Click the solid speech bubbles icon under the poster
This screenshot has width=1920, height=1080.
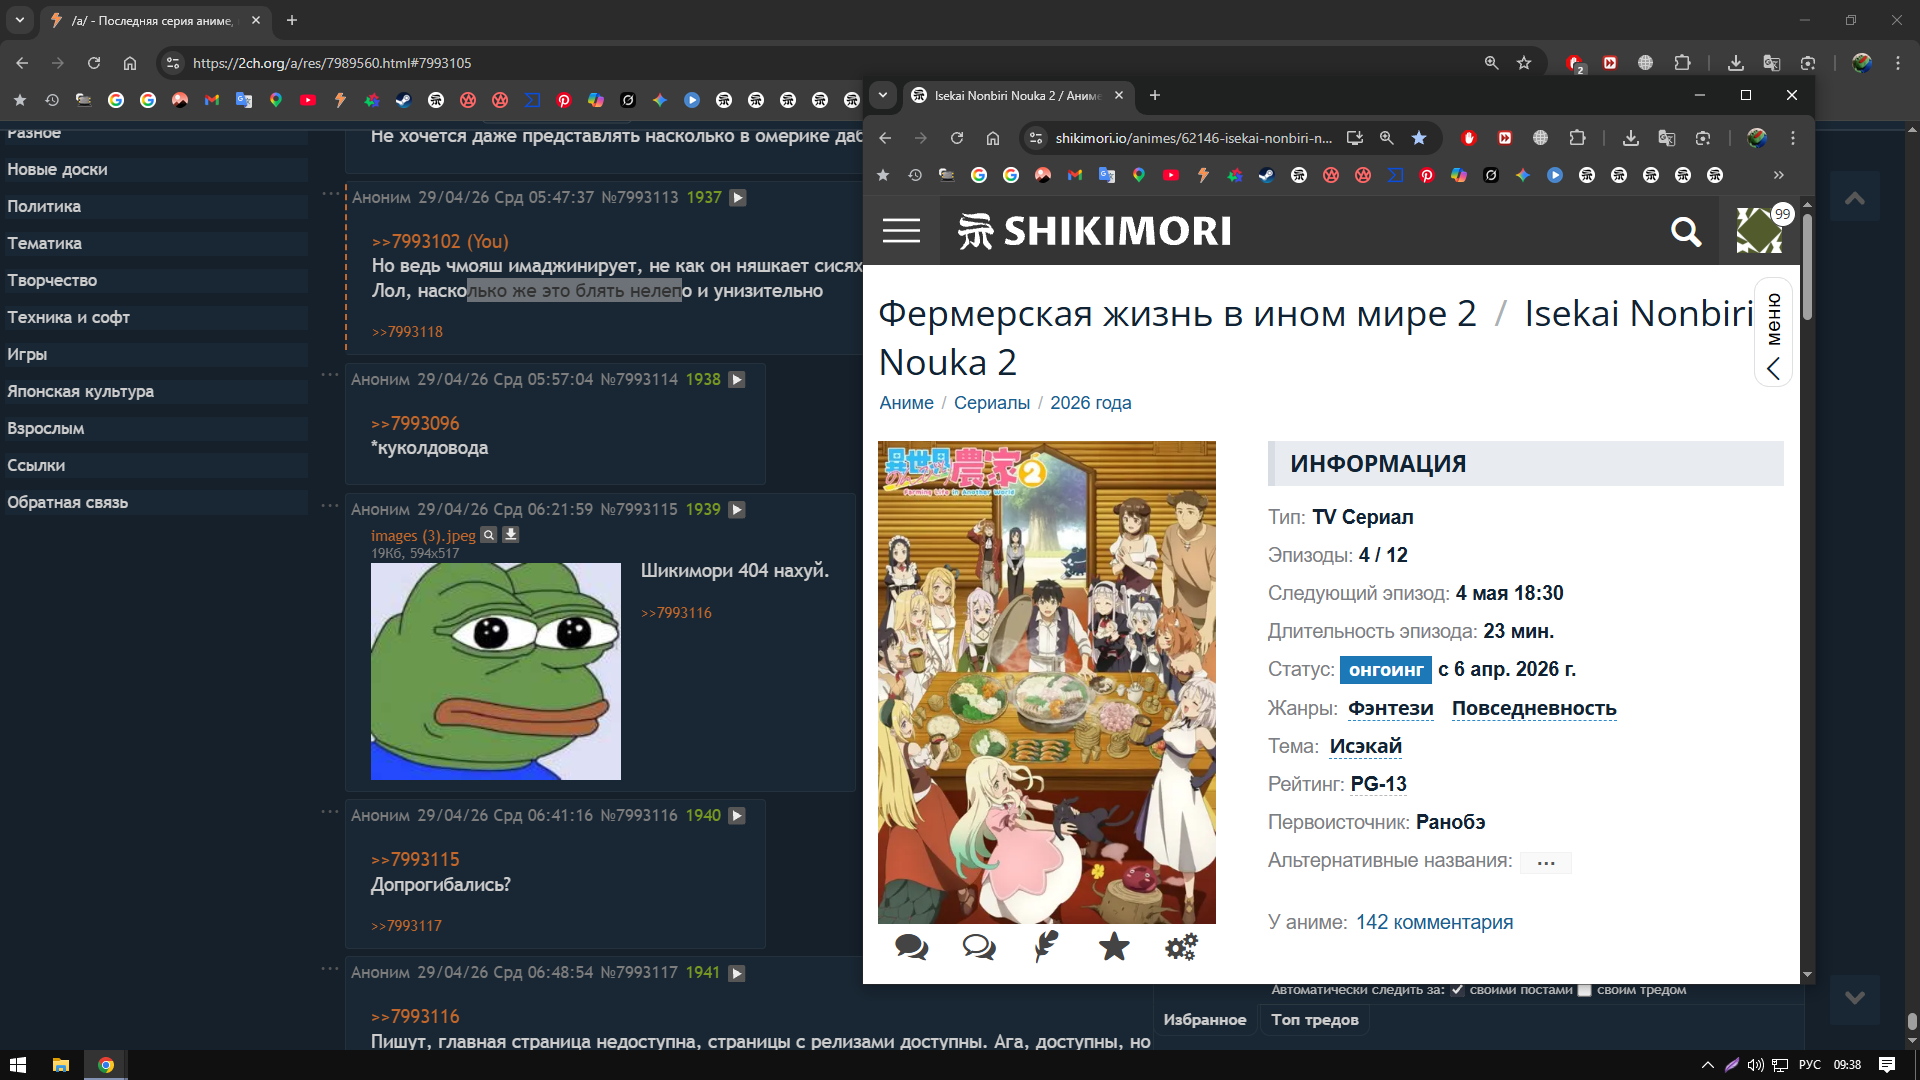pos(912,946)
